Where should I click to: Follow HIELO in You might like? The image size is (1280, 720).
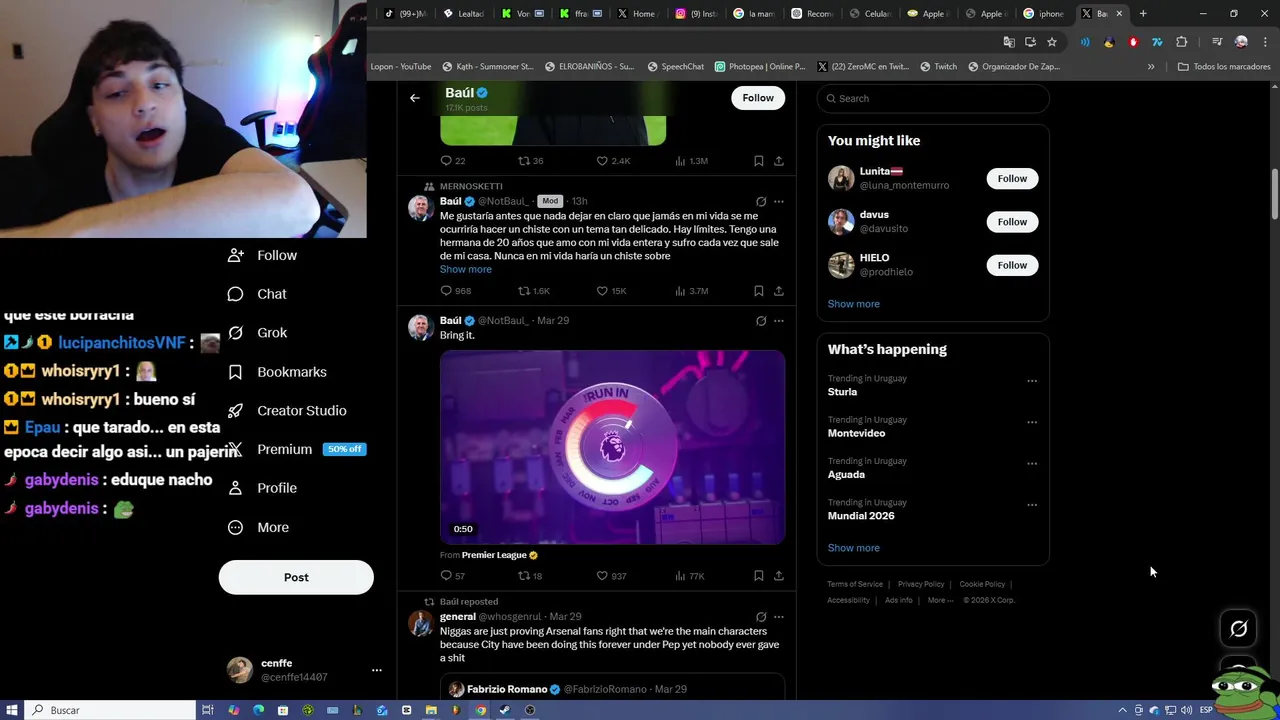tap(1012, 265)
